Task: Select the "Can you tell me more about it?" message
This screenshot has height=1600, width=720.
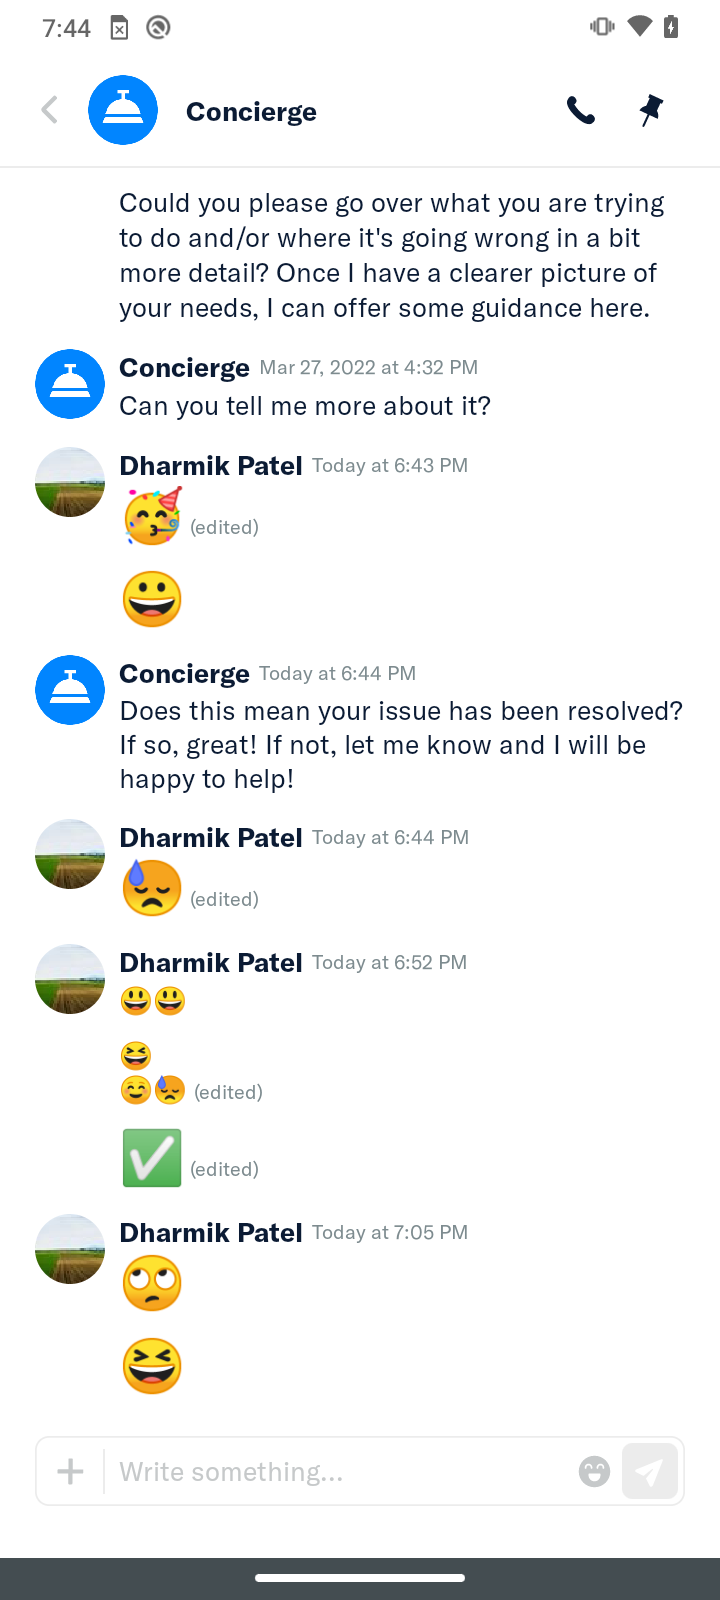Action: (305, 406)
